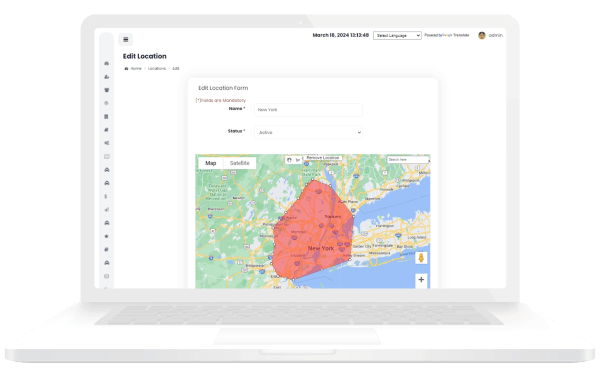This screenshot has width=600, height=380.
Task: Go to Home breadcrumb link
Action: pos(136,68)
